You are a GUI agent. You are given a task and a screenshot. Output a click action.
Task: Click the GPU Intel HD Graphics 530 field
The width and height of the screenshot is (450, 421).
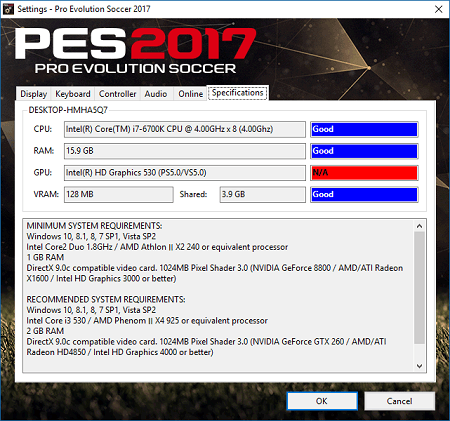[185, 173]
